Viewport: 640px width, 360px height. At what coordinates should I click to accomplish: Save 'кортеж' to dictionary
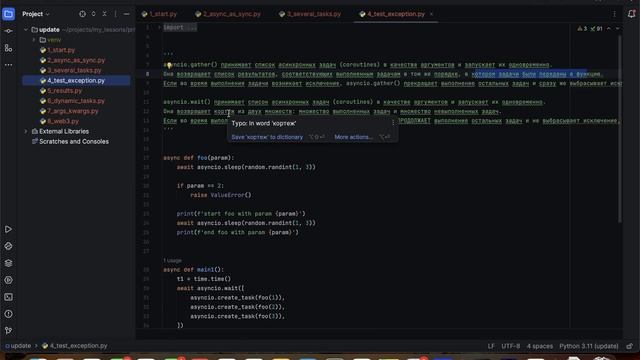click(x=267, y=137)
